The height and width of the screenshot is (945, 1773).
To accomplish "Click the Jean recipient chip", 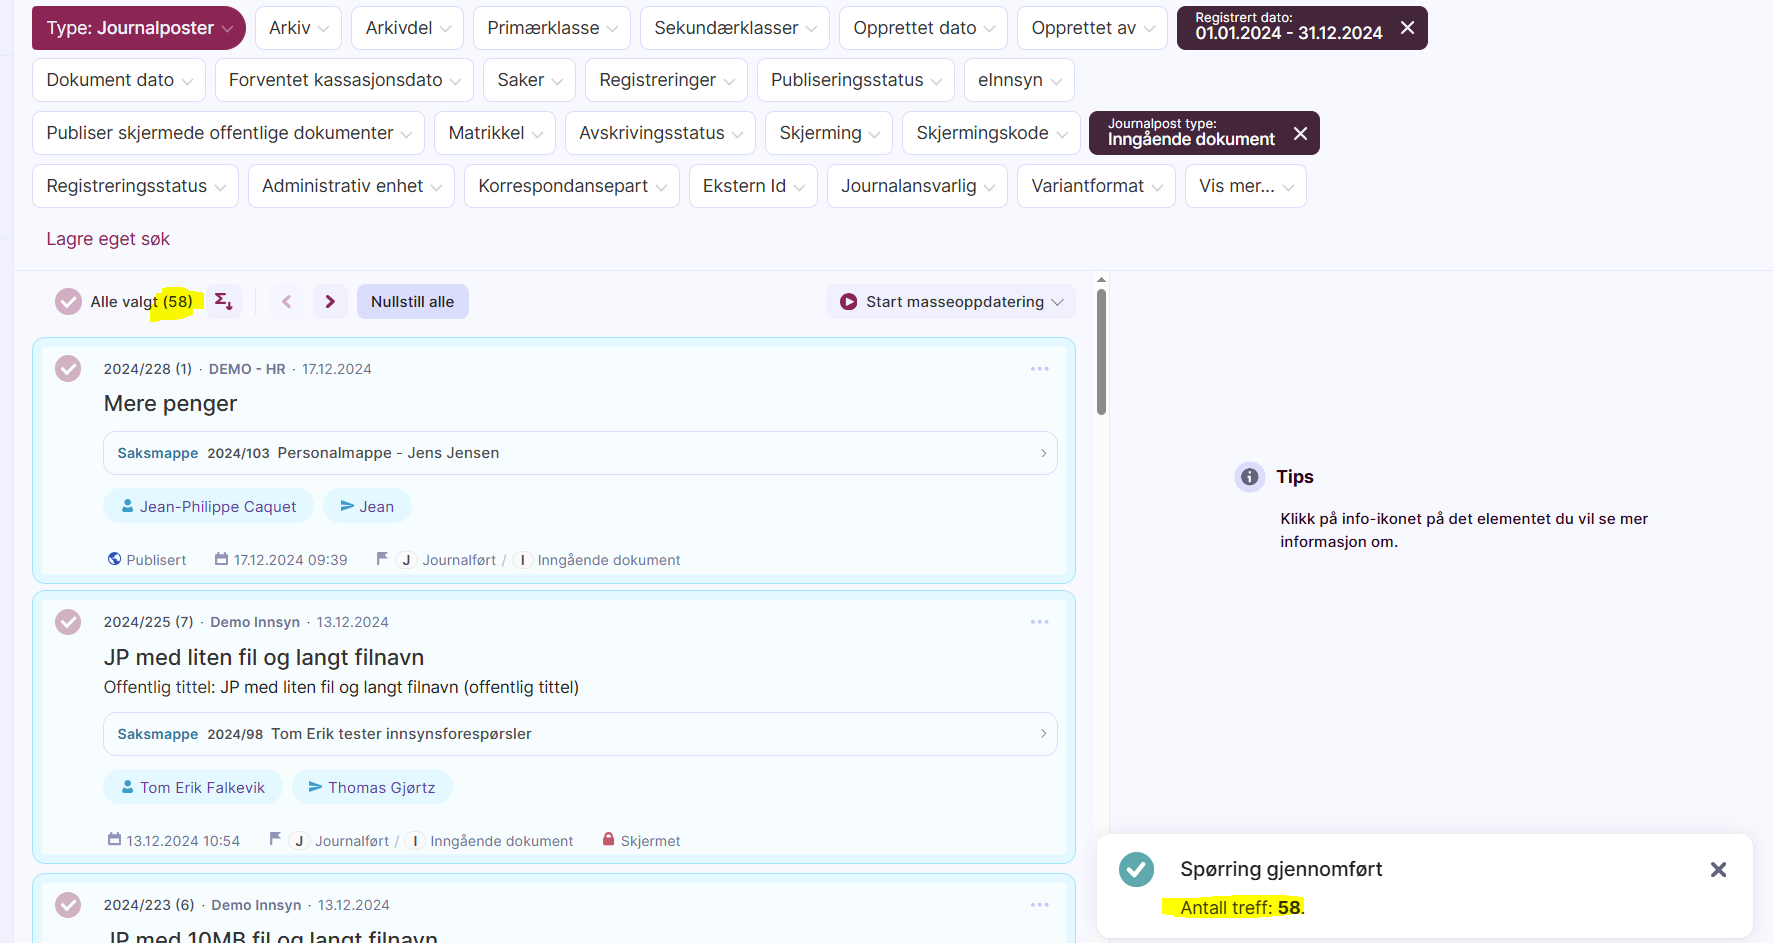I will point(367,506).
